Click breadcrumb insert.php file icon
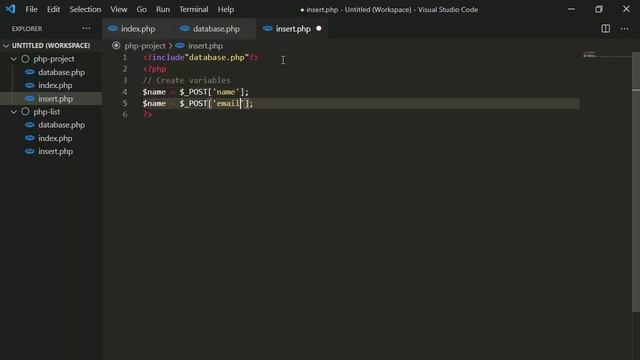 click(180, 46)
